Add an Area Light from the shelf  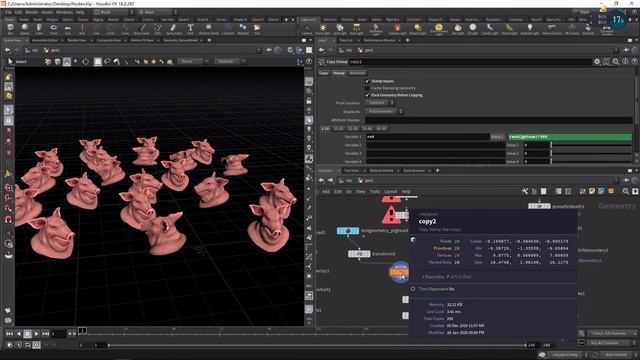click(x=356, y=29)
